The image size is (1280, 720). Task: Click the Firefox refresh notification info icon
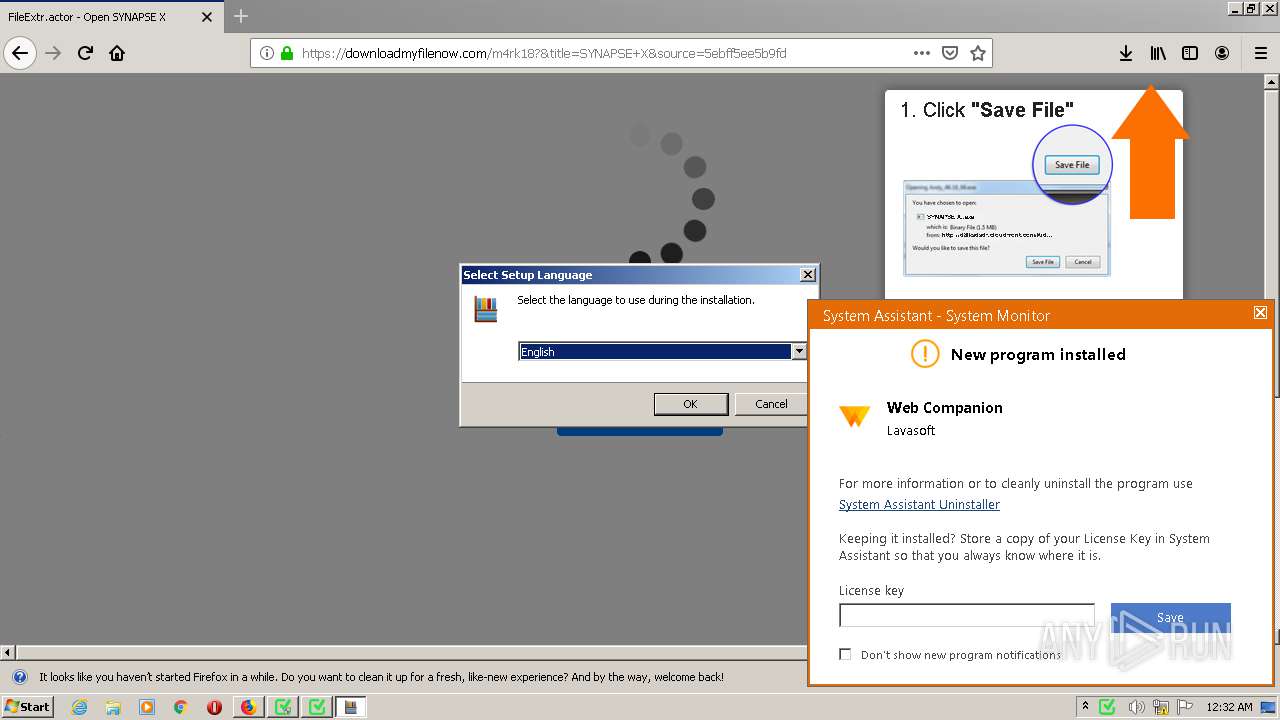[x=19, y=677]
